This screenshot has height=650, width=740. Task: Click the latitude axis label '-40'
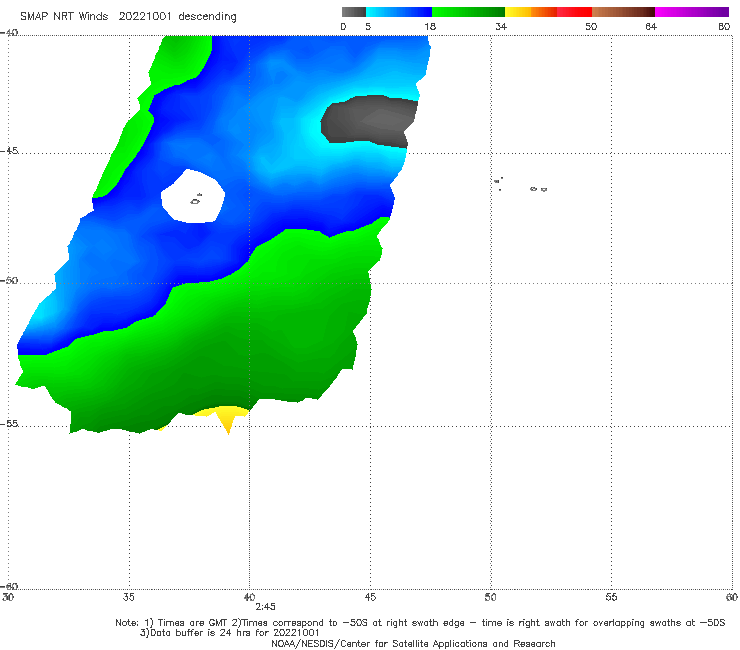pyautogui.click(x=9, y=33)
